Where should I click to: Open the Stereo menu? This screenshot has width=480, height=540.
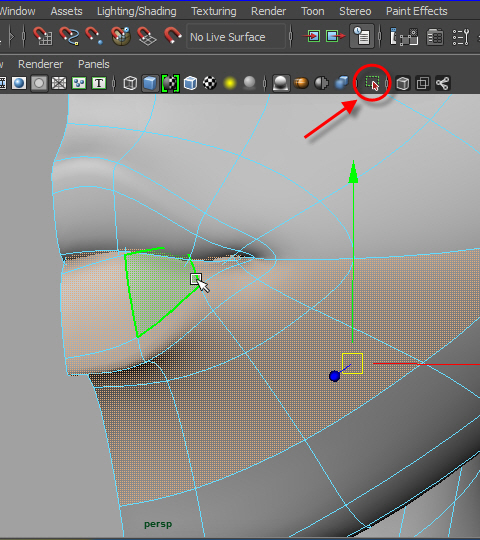point(355,11)
